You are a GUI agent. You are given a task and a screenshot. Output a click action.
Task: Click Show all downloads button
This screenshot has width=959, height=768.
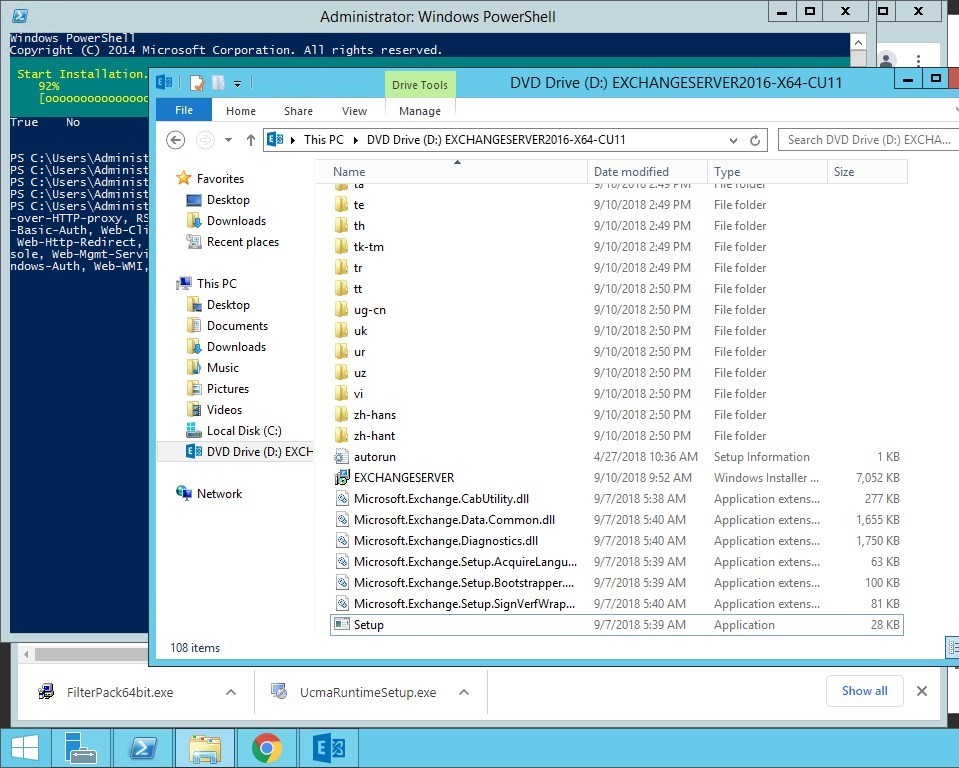(x=864, y=691)
